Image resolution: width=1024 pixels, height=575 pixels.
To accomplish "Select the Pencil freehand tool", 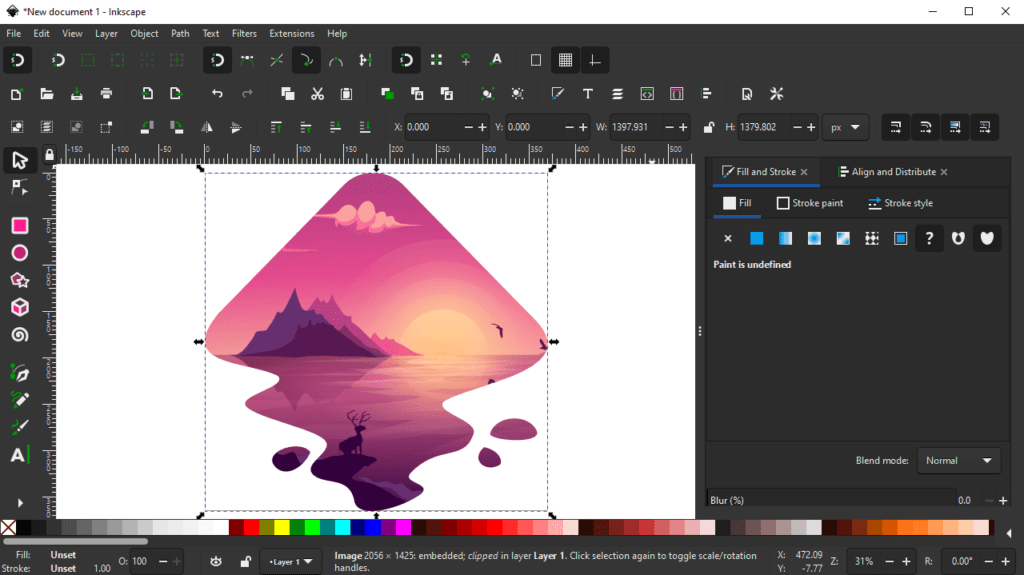I will 20,399.
